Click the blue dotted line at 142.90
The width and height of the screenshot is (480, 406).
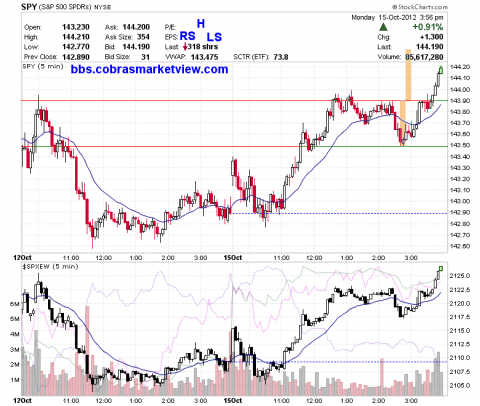tap(339, 213)
